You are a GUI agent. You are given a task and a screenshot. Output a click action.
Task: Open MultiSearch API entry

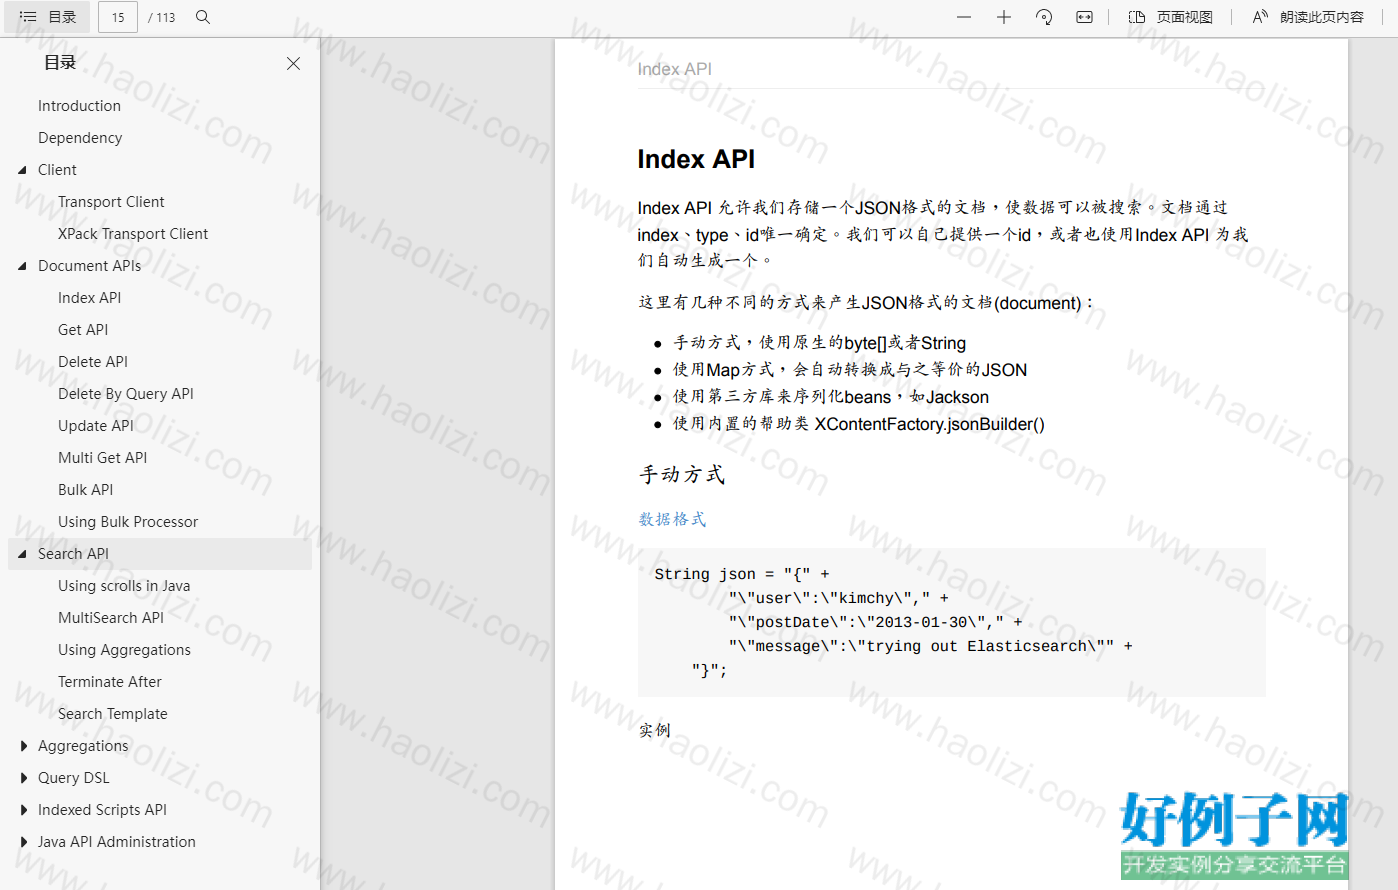111,618
